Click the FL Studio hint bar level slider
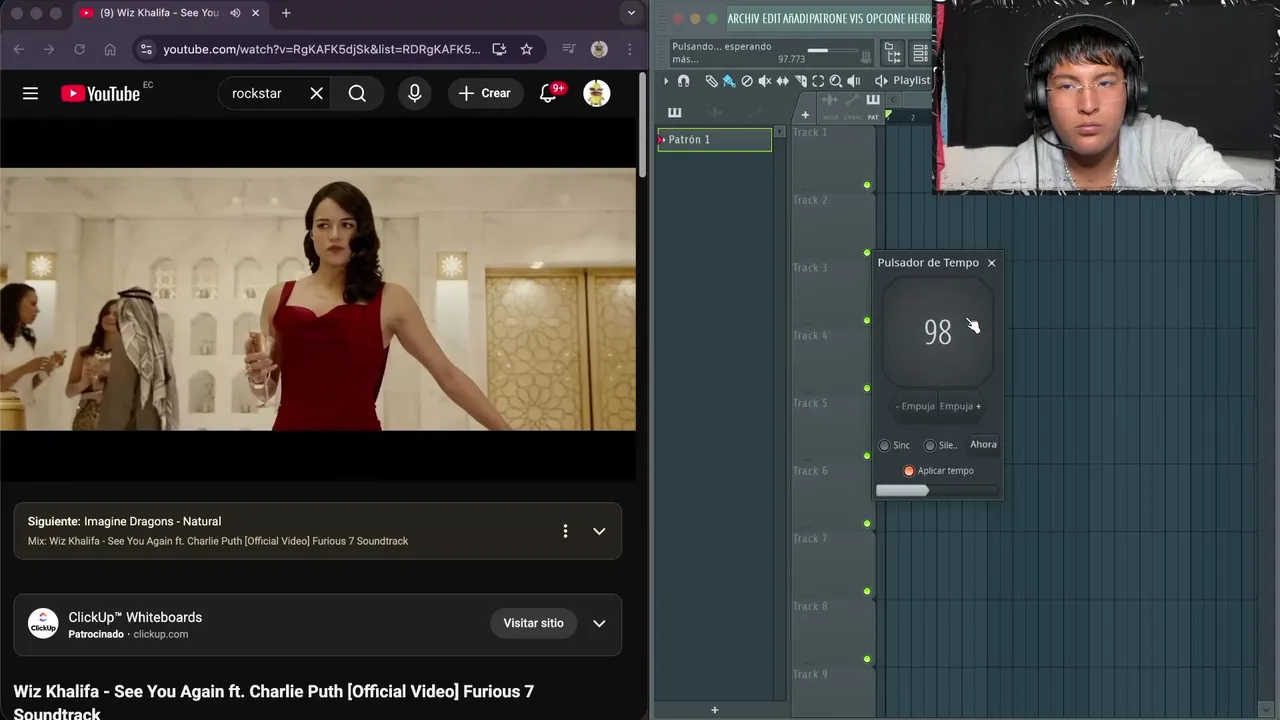 coord(831,50)
